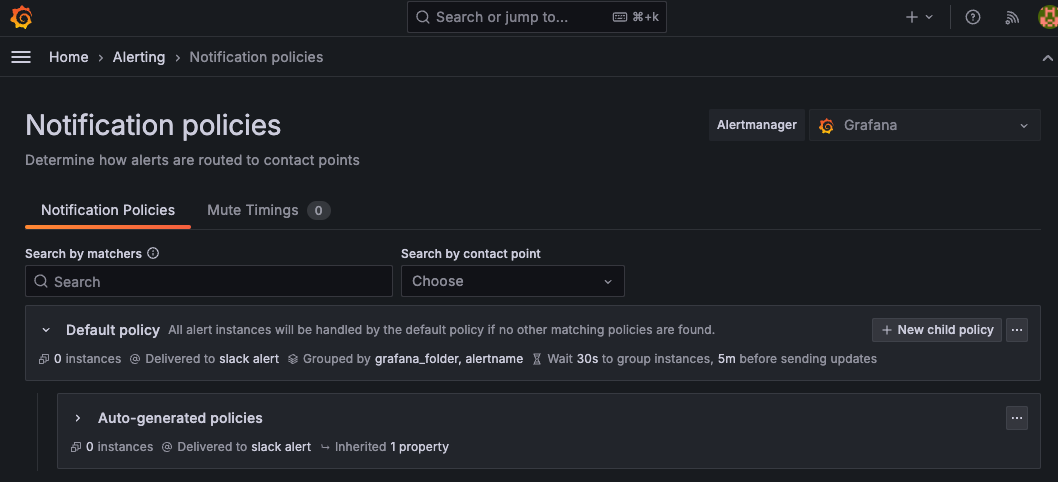
Task: Click the Search or jump to field
Action: [x=537, y=17]
